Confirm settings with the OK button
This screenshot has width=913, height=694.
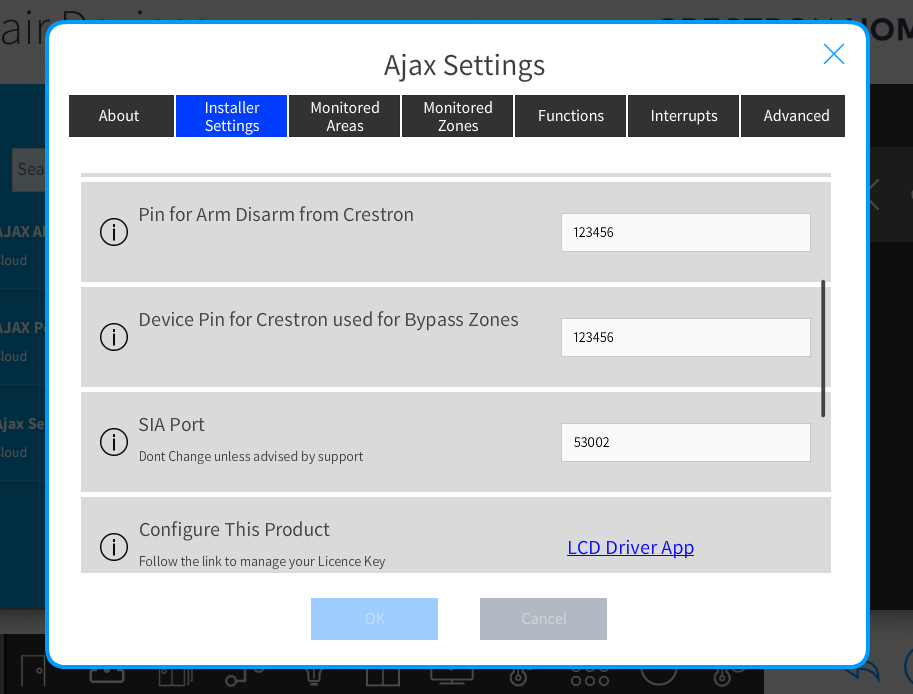click(374, 618)
